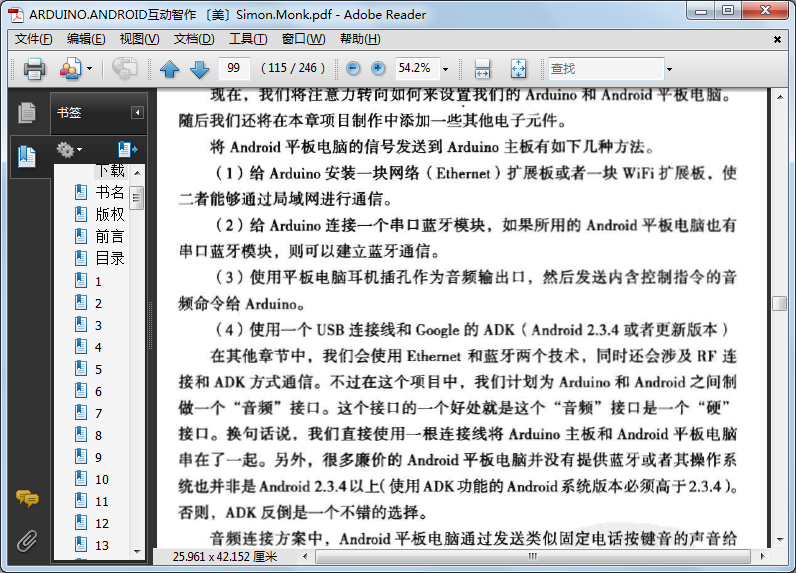Screen dimensions: 796x573
Task: Select bookmark chapter 12
Action: pyautogui.click(x=102, y=524)
